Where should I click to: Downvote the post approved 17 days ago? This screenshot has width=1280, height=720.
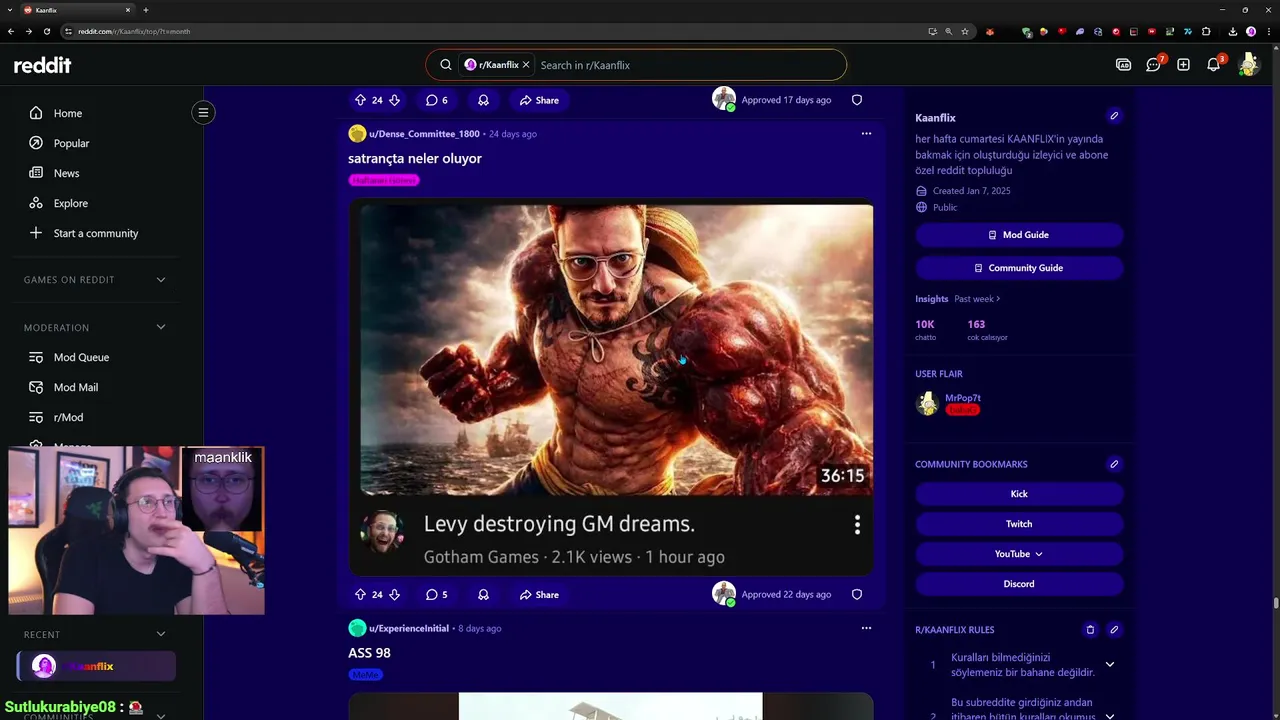[x=394, y=100]
